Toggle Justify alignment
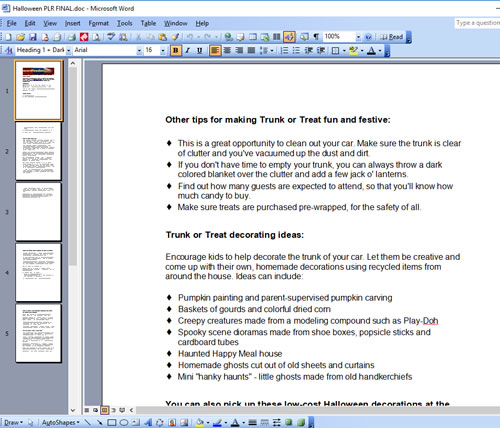The height and width of the screenshot is (428, 500). point(251,51)
